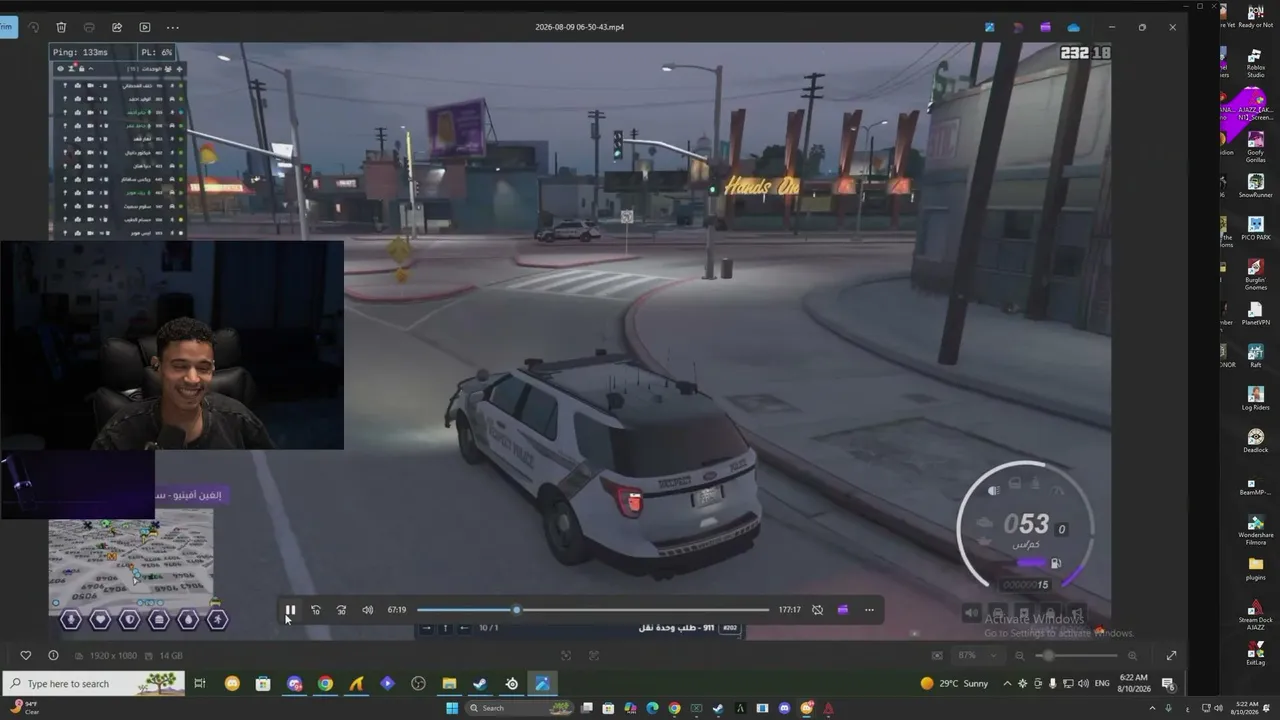
Task: Adjust the zoom level slider
Action: pos(1076,656)
